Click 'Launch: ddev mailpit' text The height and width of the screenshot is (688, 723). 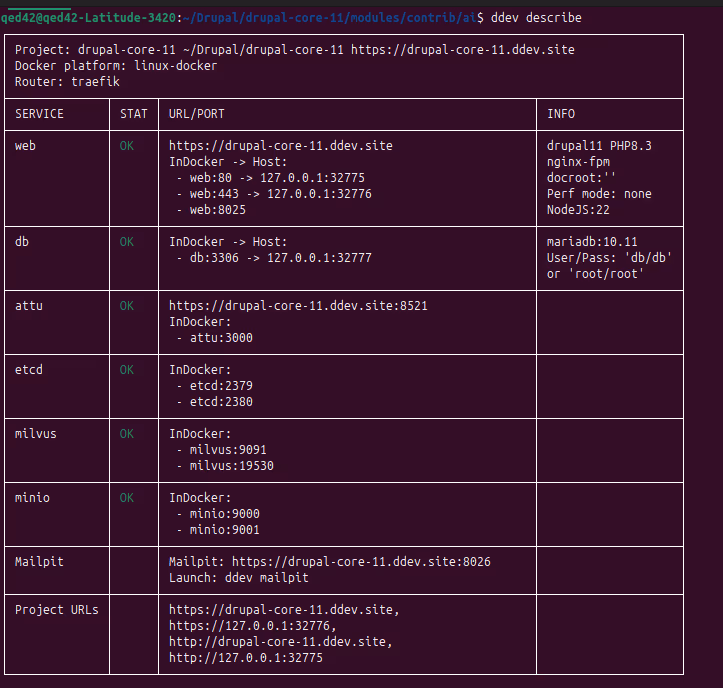tap(239, 578)
